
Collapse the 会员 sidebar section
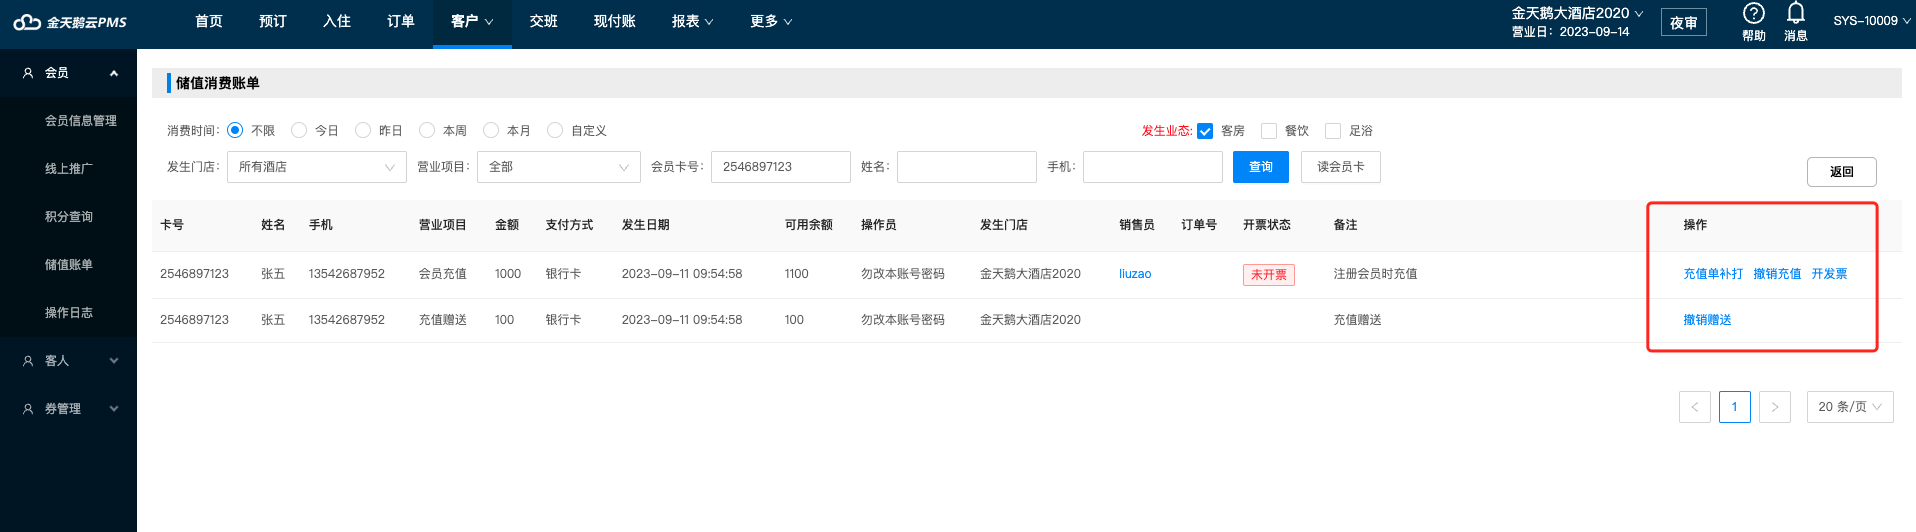(x=114, y=73)
